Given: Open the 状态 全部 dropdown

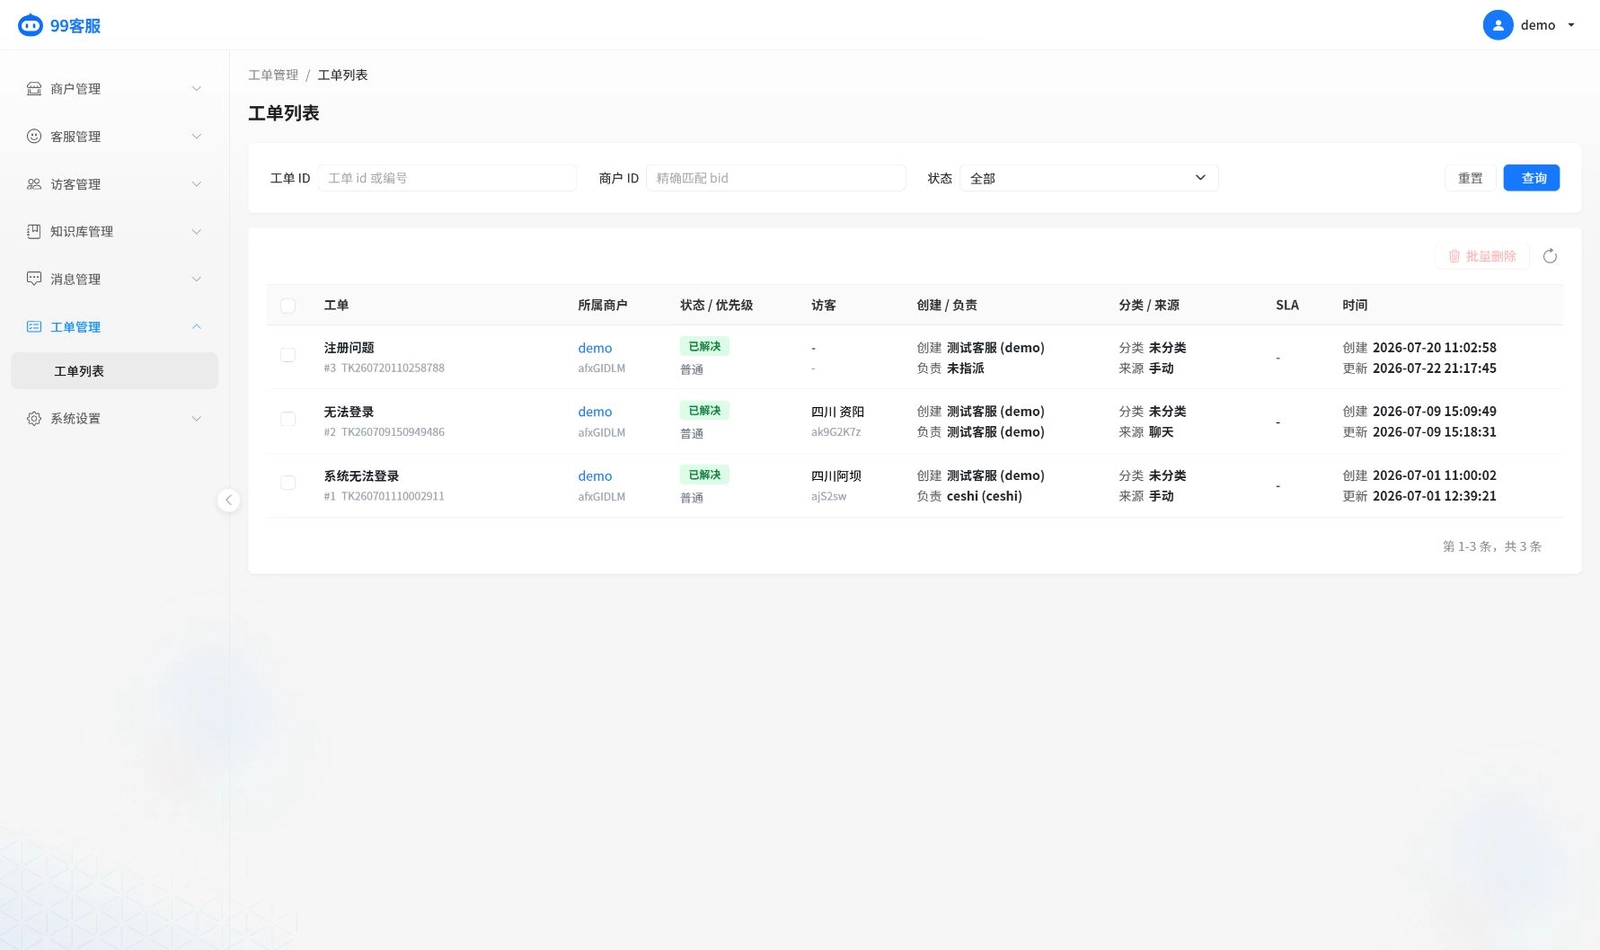Looking at the screenshot, I should point(1088,178).
